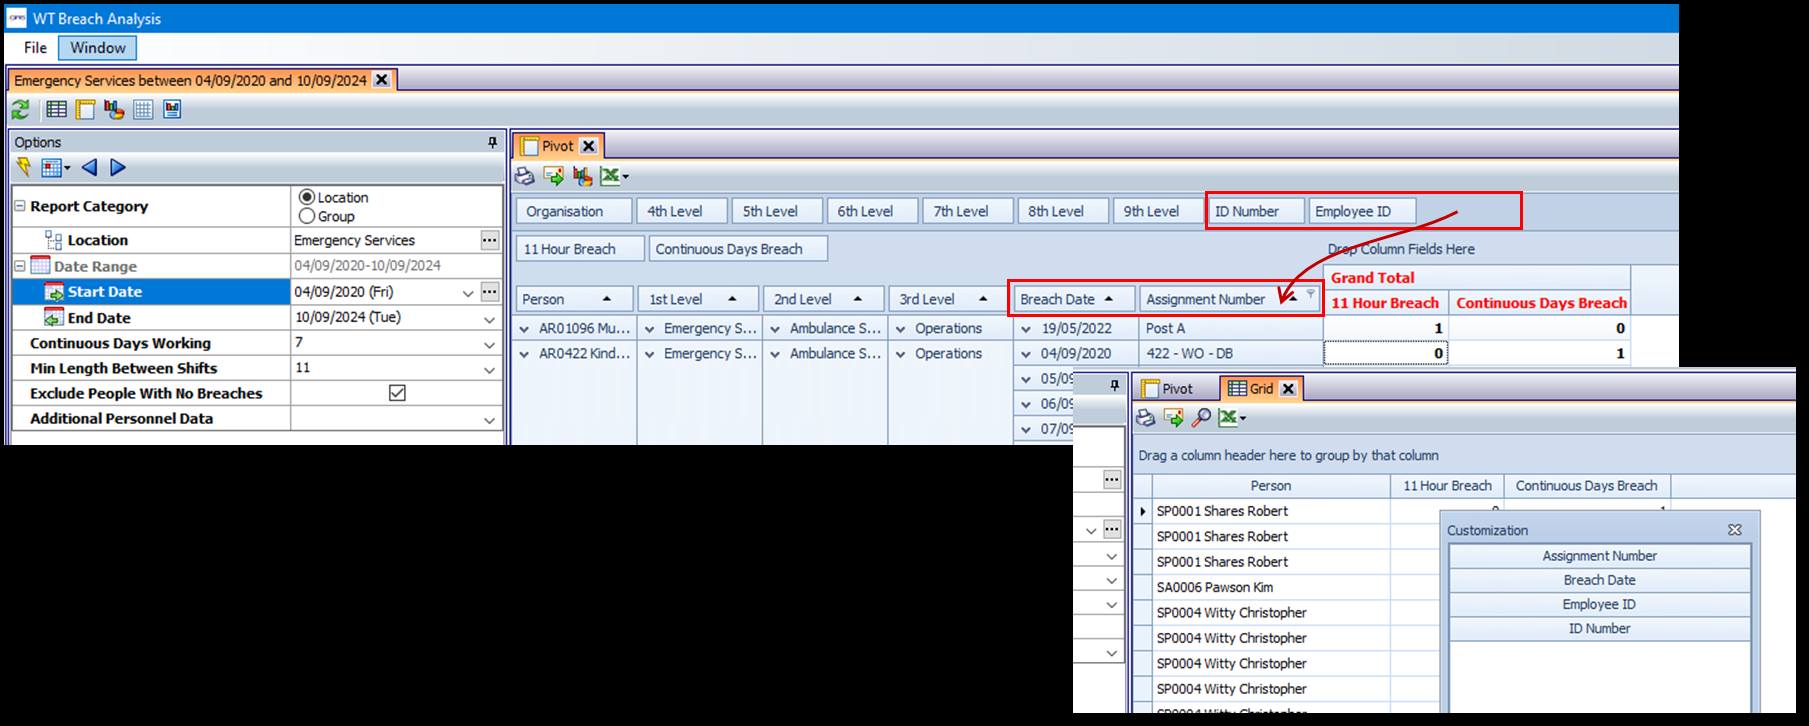Click the Location browse ellipsis button
Screen dimensions: 1809x726
[x=489, y=240]
